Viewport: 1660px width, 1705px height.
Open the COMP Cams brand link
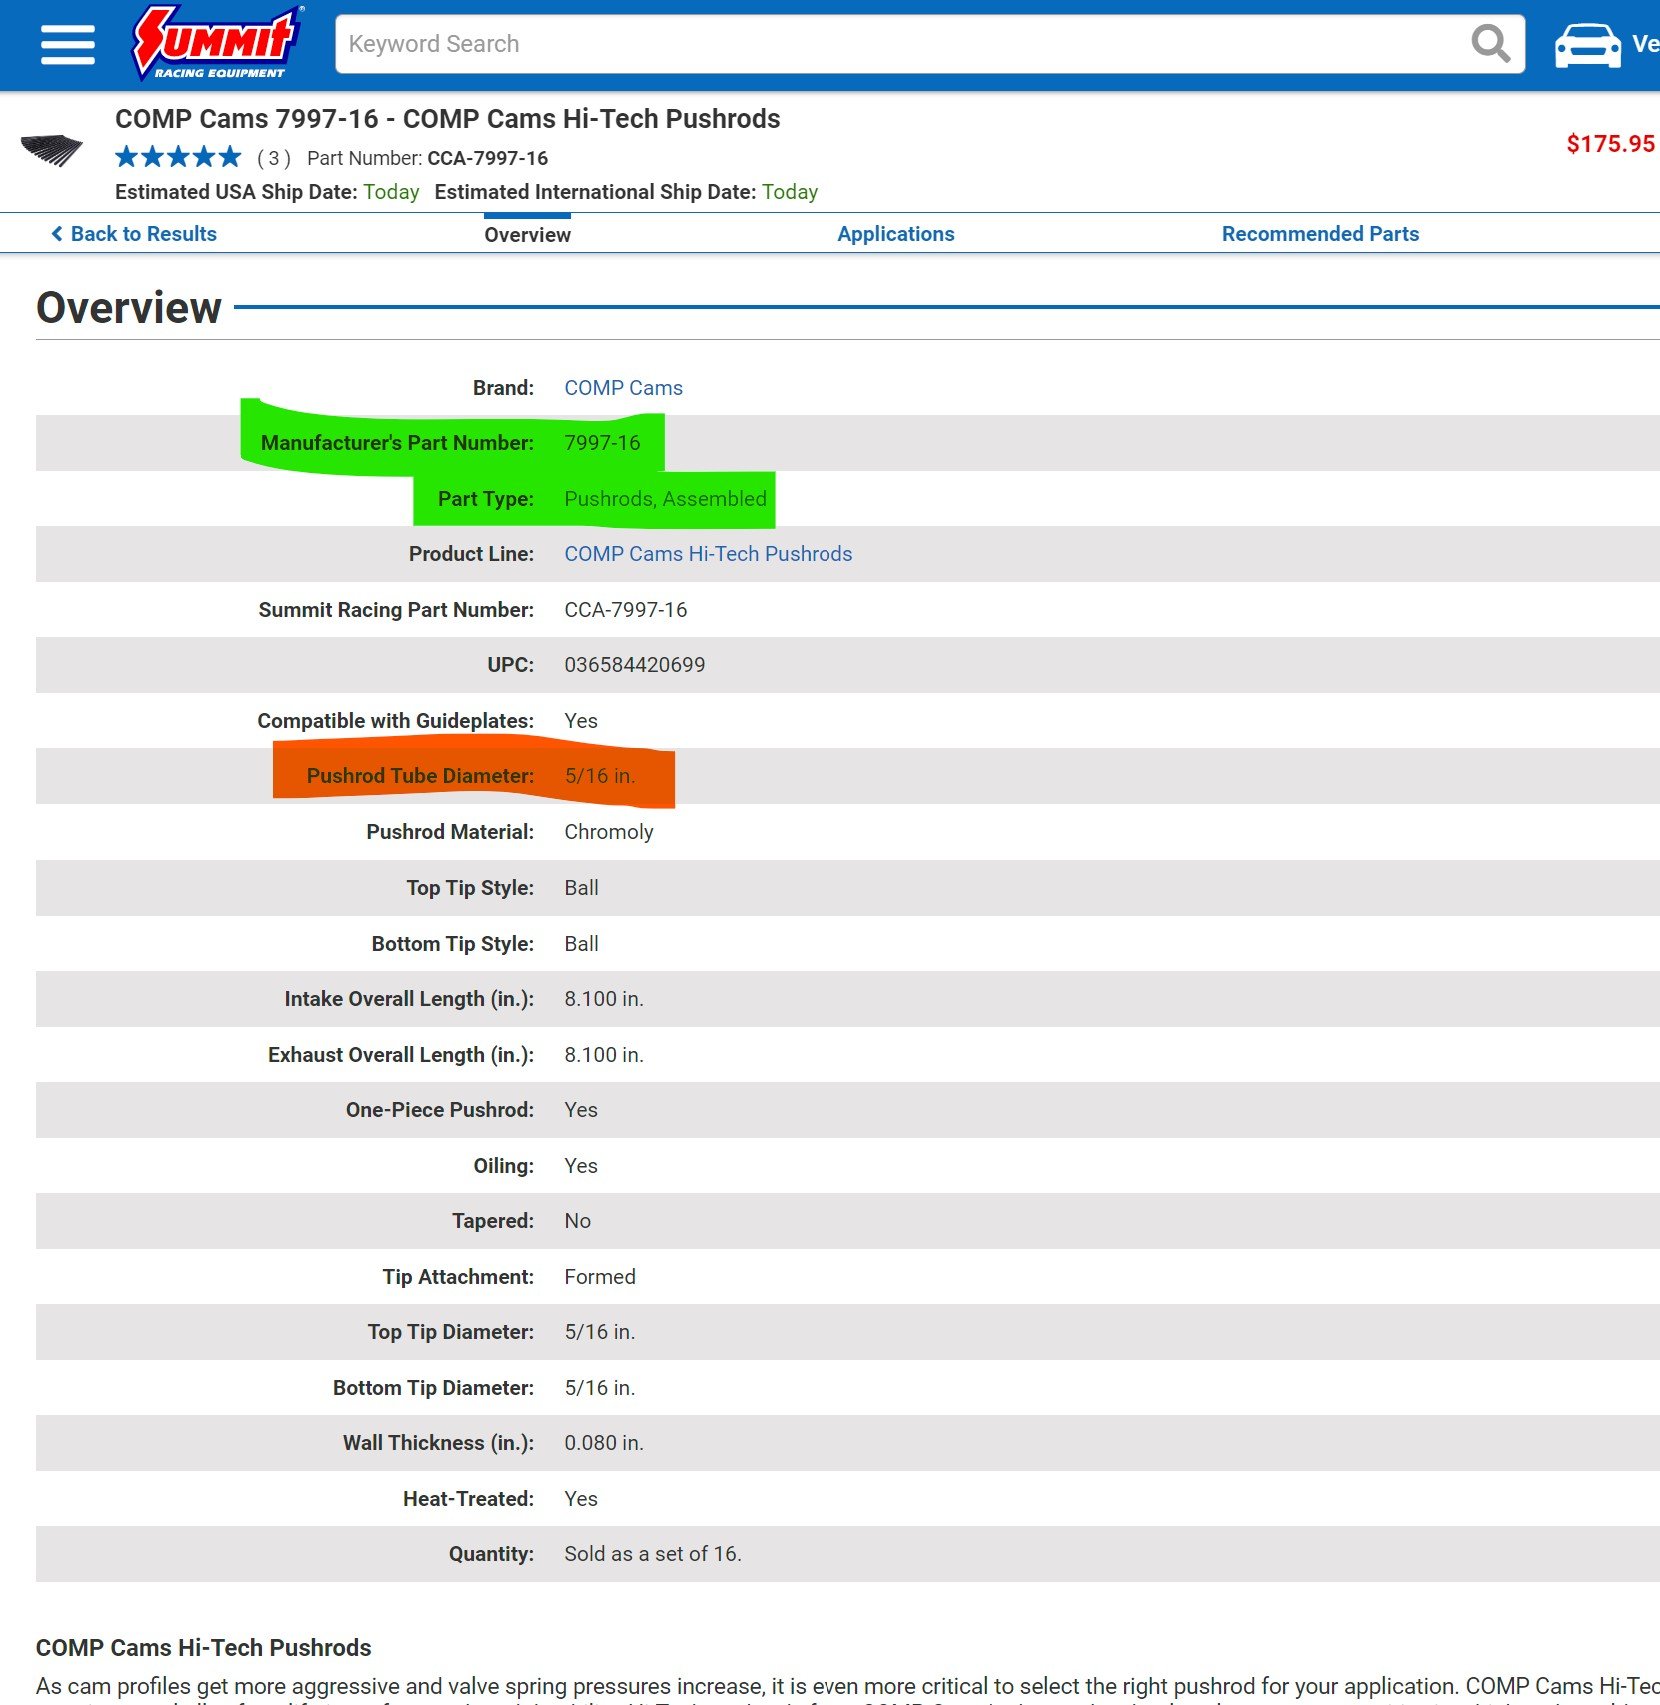tap(623, 388)
